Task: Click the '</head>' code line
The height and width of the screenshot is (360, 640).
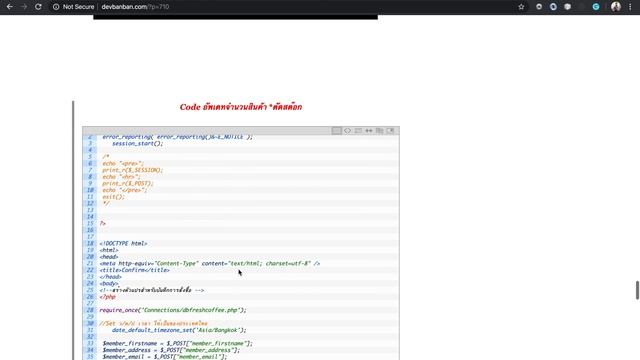Action: [110, 277]
